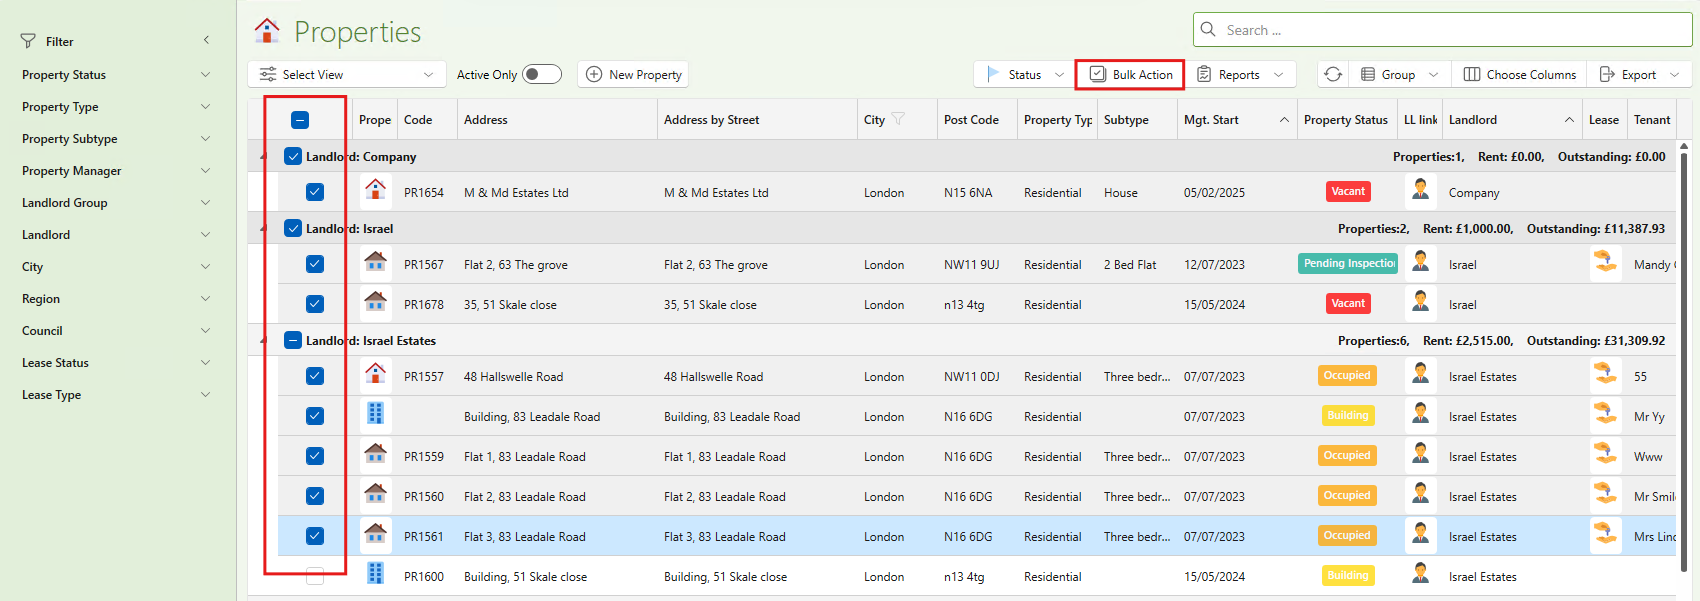Uncheck the checkbox for PR1567
1700x601 pixels.
(315, 264)
